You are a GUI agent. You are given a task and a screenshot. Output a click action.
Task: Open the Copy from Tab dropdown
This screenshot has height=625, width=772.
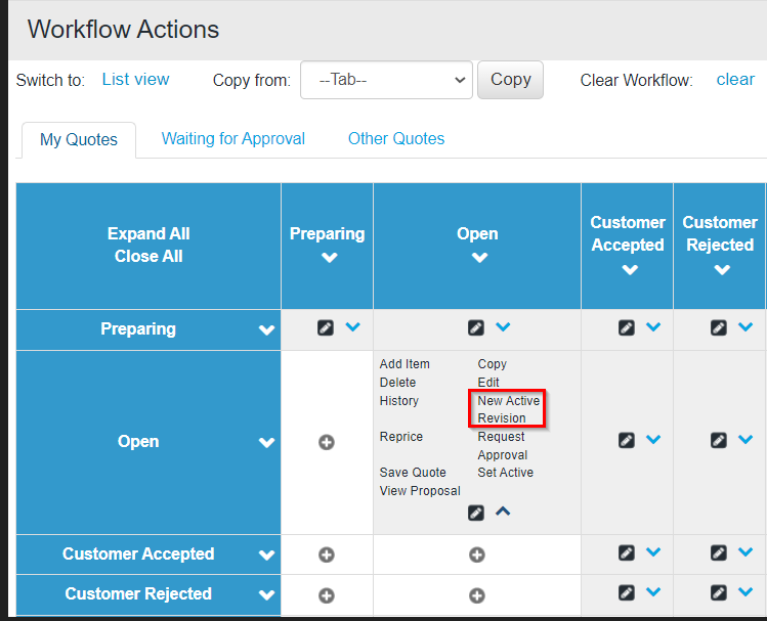tap(386, 80)
